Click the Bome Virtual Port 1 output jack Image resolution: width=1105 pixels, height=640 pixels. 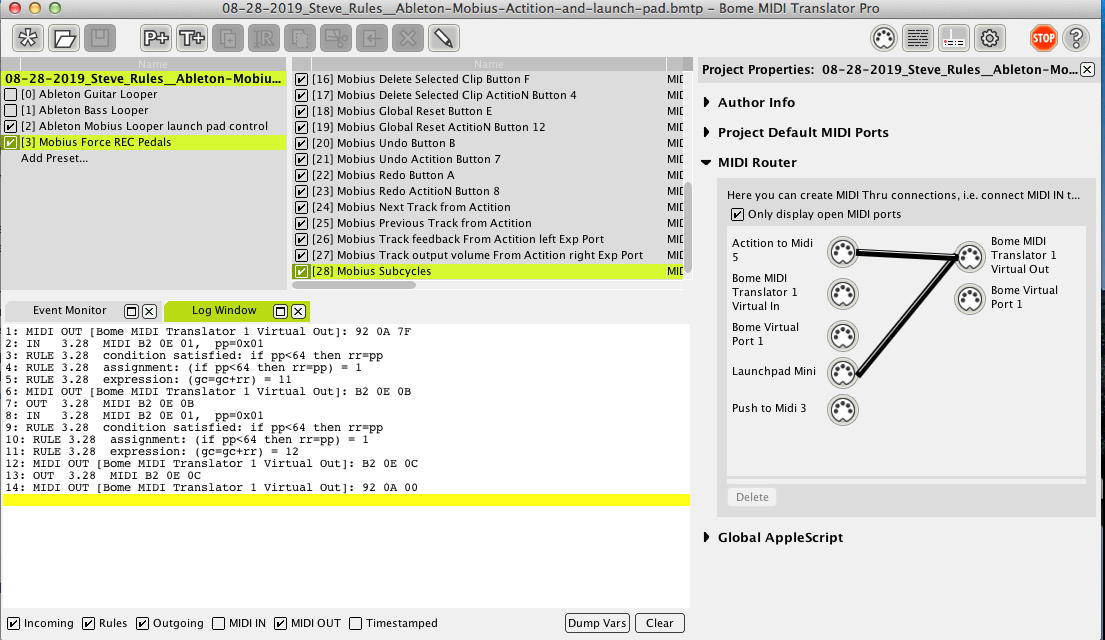tap(970, 299)
